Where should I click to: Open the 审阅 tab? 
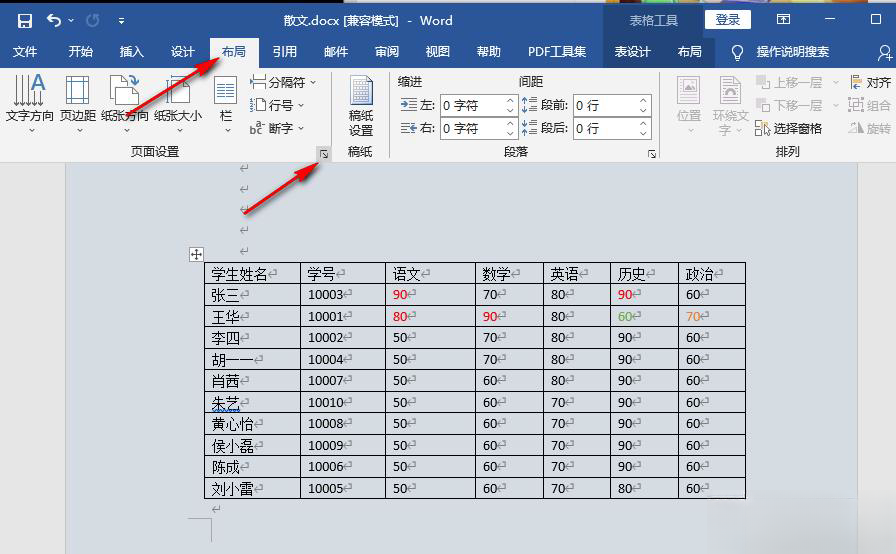point(387,52)
